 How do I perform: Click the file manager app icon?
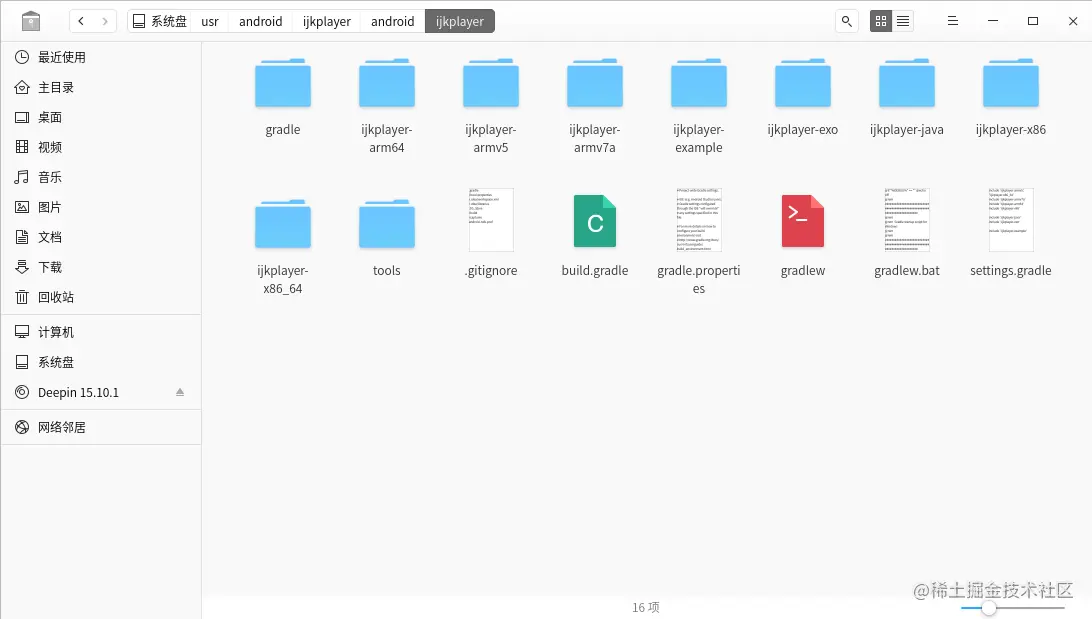click(x=31, y=22)
